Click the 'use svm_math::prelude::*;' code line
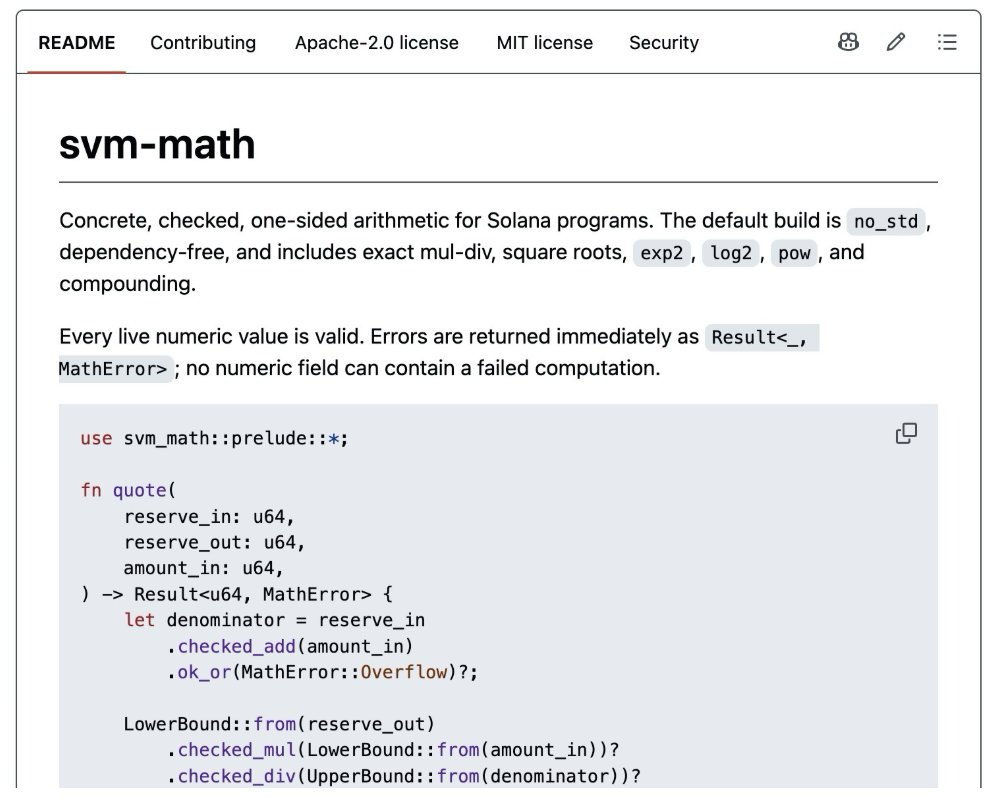Viewport: 994px width, 802px height. 214,439
